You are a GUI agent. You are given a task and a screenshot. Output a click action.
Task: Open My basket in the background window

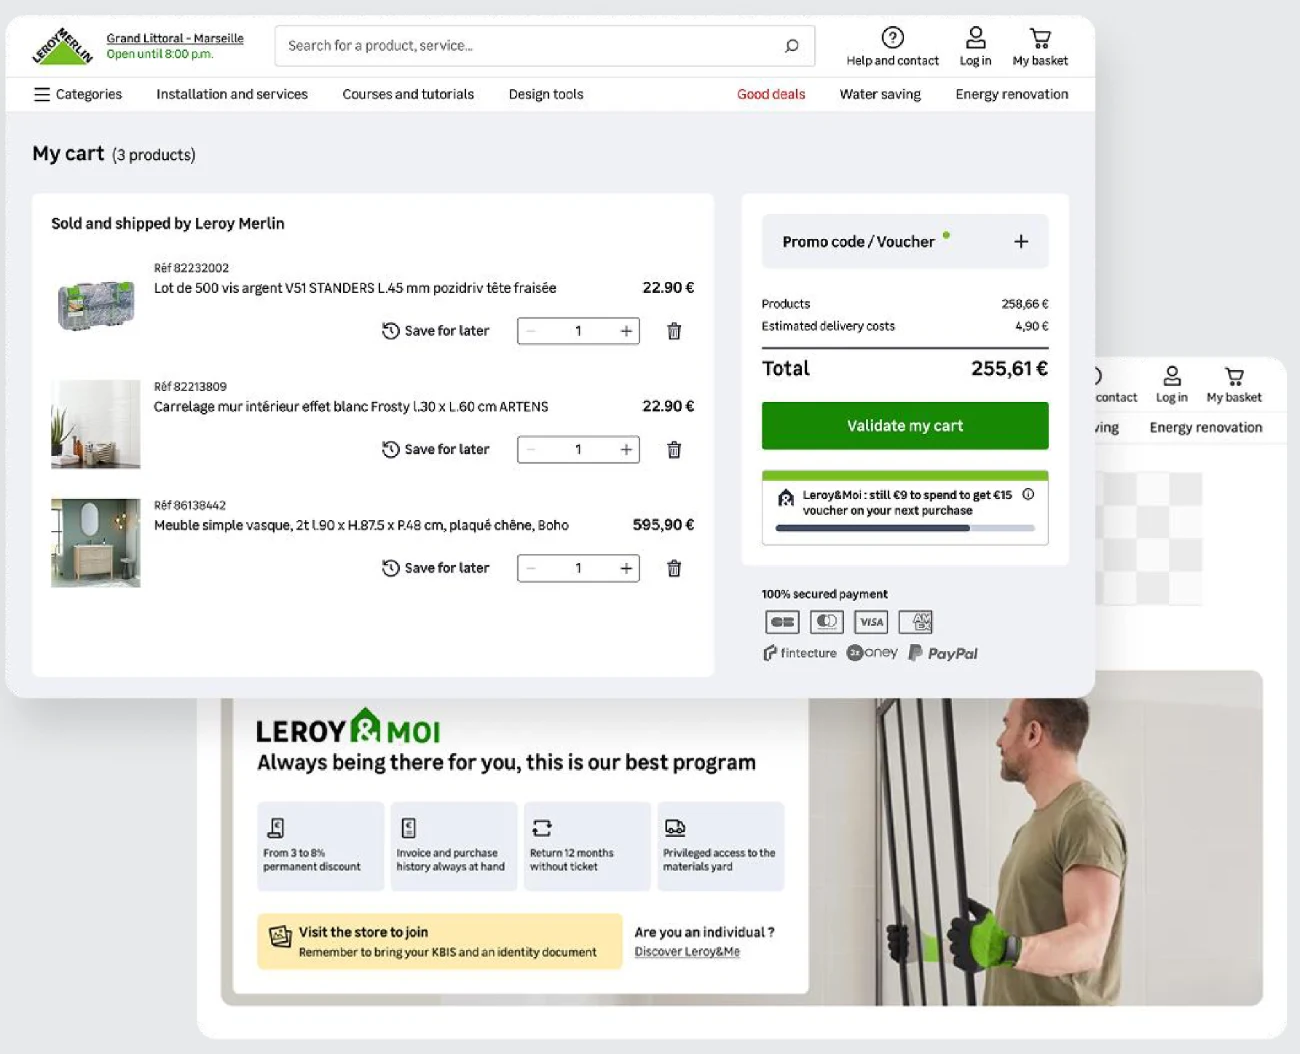(x=1234, y=384)
